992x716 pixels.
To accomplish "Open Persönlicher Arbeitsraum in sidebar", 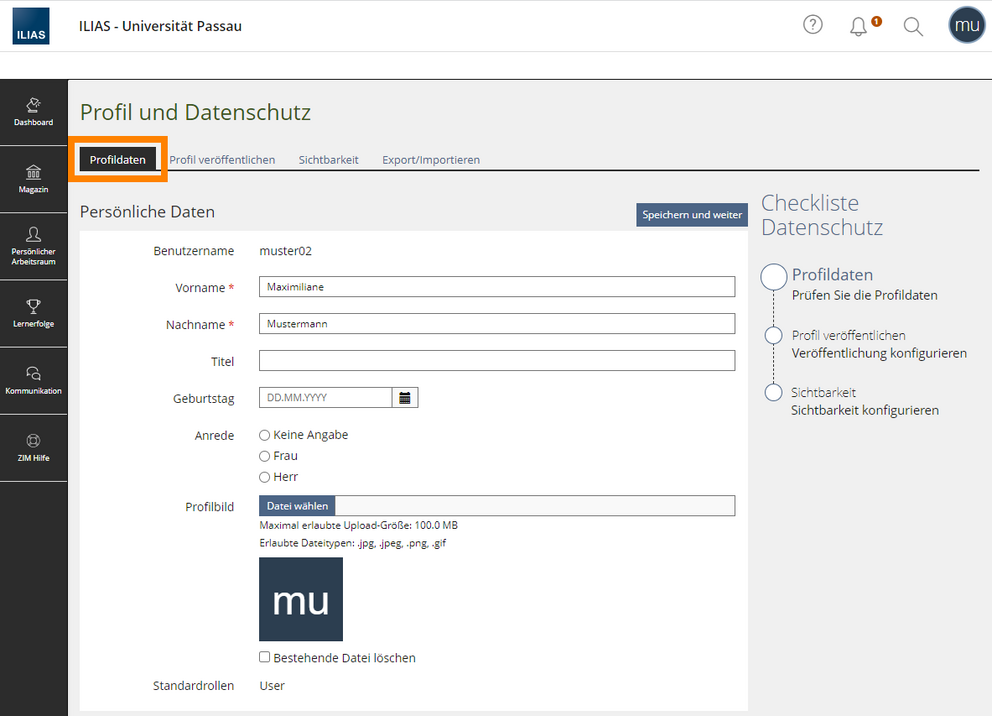I will [34, 247].
